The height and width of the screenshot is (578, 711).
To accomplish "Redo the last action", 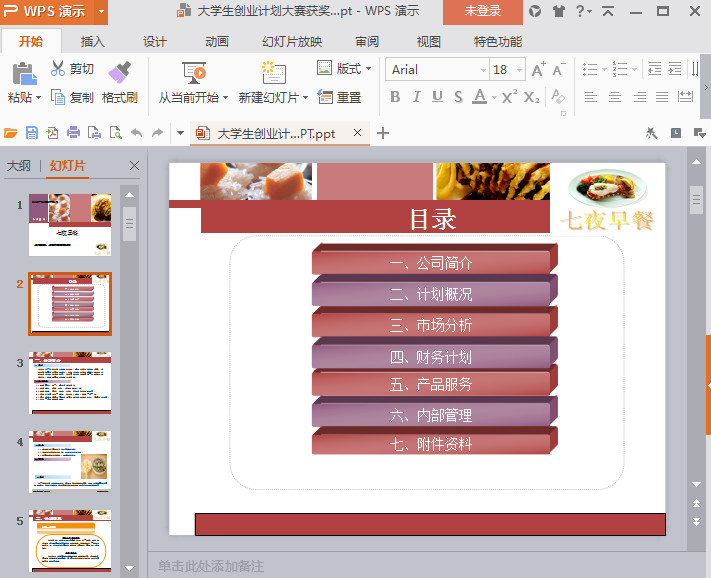I will pyautogui.click(x=157, y=133).
